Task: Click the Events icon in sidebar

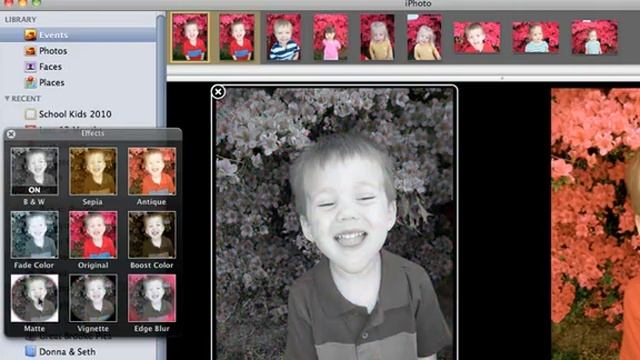Action: [30, 35]
